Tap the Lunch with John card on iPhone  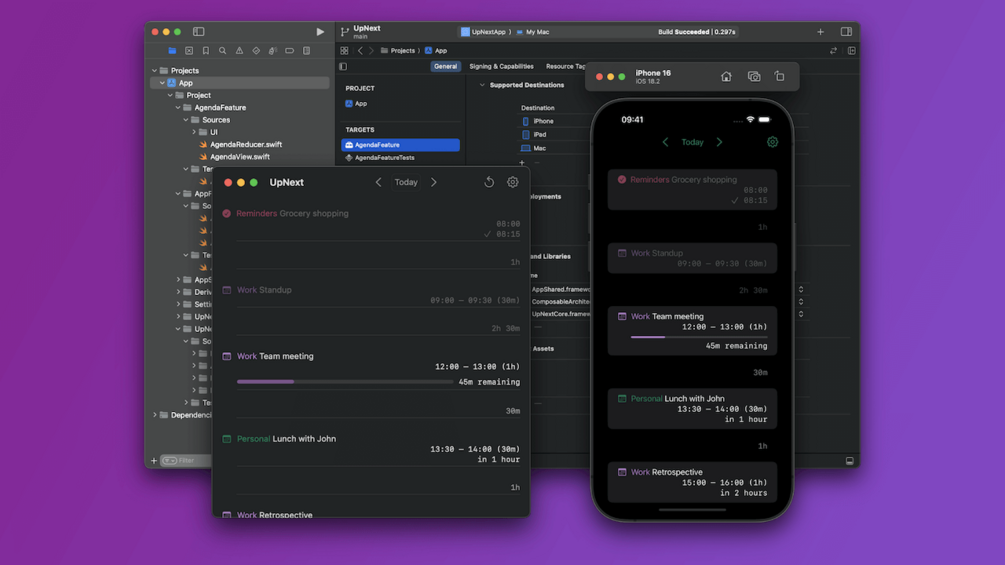pyautogui.click(x=692, y=409)
